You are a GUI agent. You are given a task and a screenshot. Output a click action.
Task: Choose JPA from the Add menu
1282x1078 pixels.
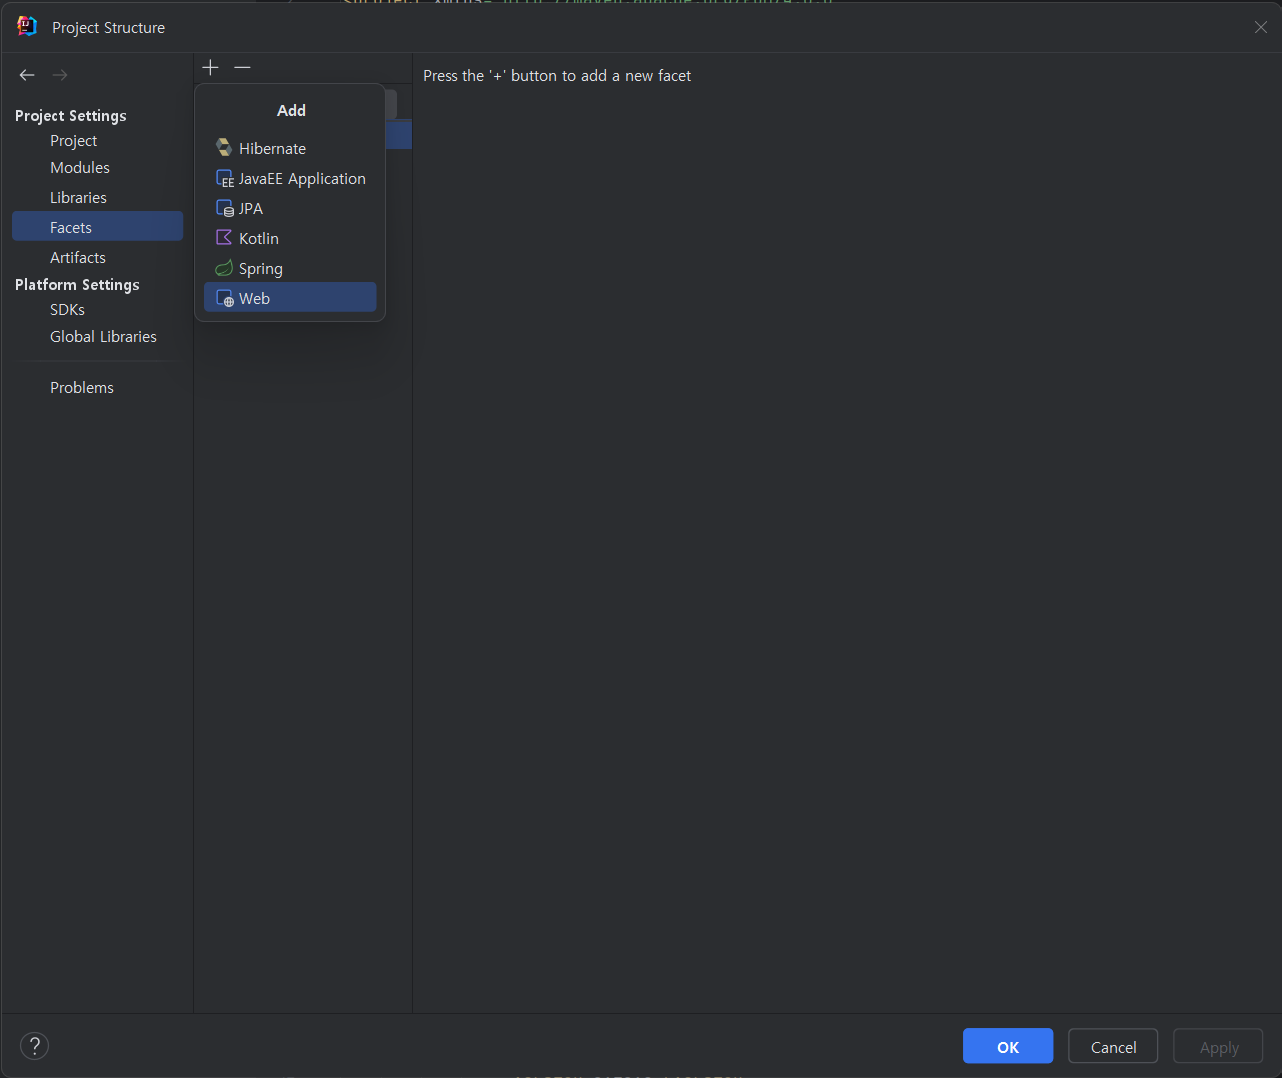tap(290, 208)
